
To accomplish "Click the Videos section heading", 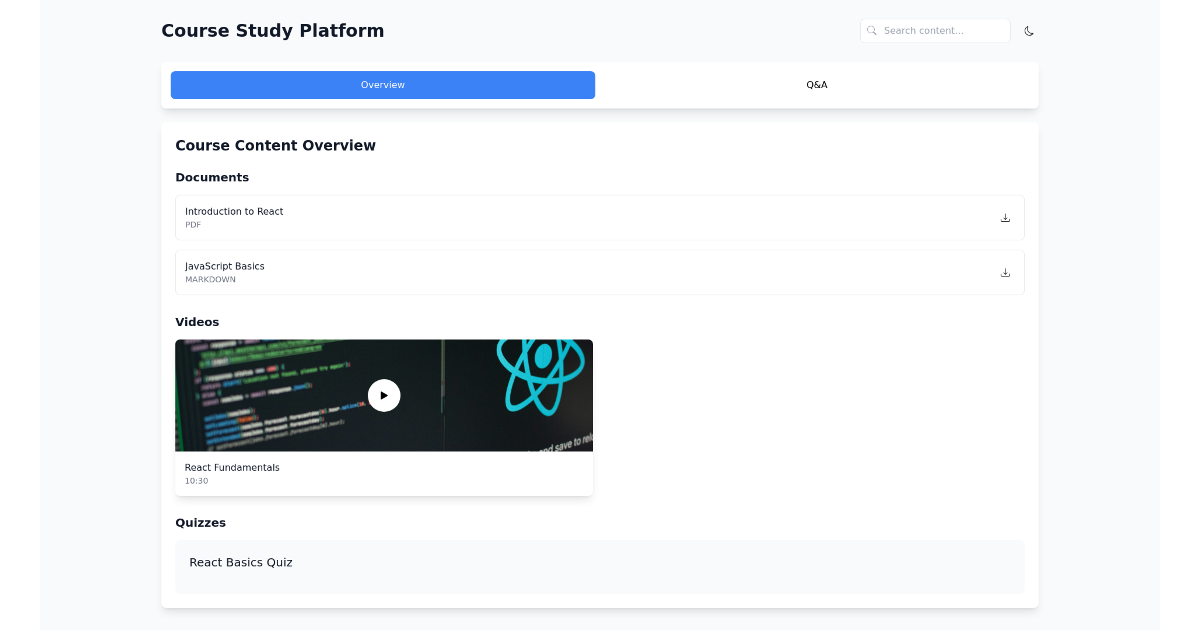I will 197,322.
